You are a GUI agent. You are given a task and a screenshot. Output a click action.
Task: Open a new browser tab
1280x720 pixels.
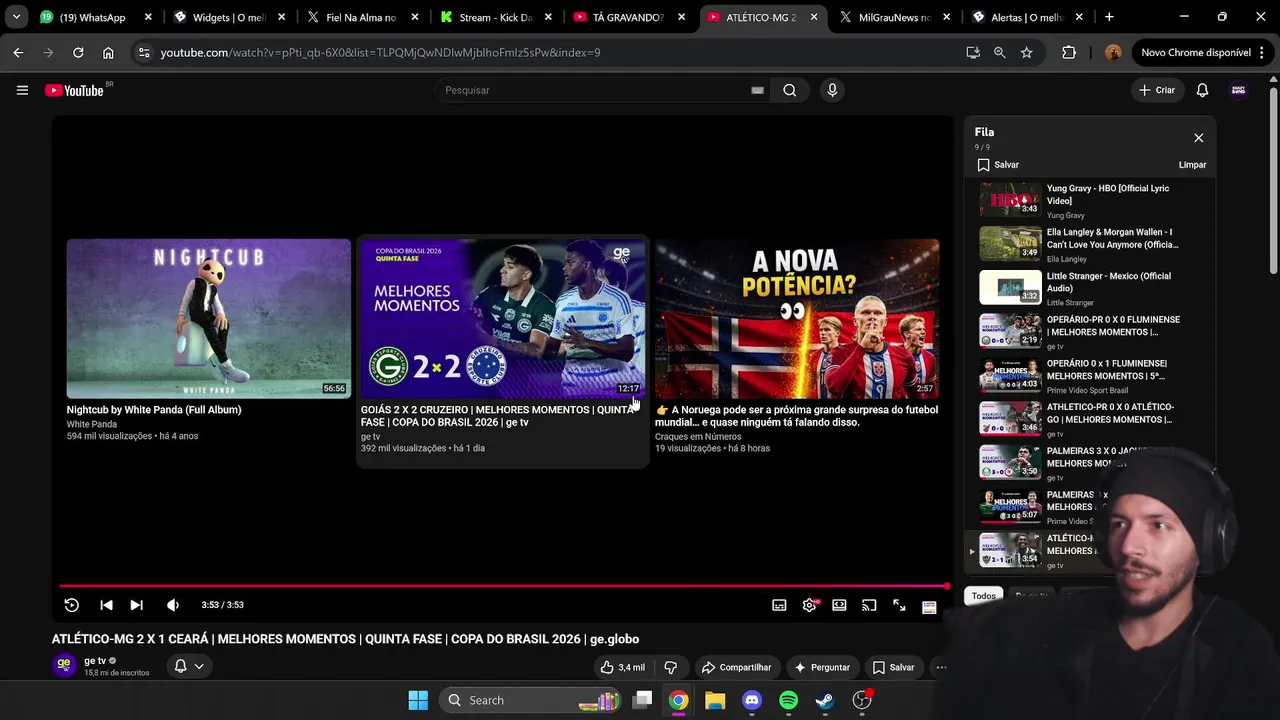(x=1109, y=17)
